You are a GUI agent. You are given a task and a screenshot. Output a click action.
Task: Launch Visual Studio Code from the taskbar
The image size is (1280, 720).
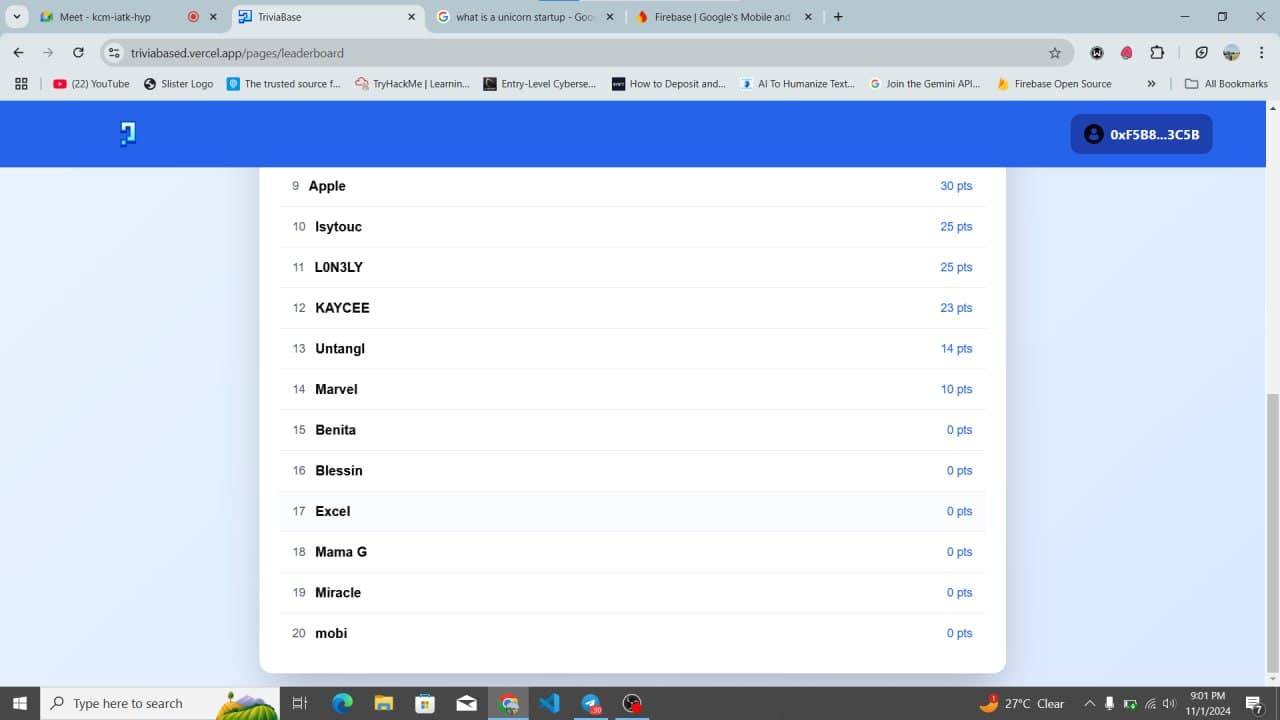(x=549, y=703)
